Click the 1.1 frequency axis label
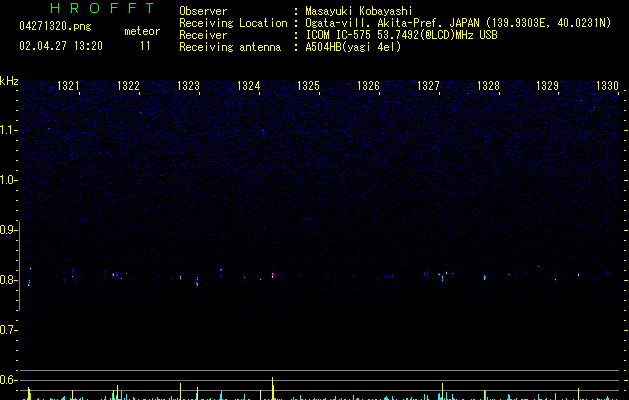 coord(8,130)
